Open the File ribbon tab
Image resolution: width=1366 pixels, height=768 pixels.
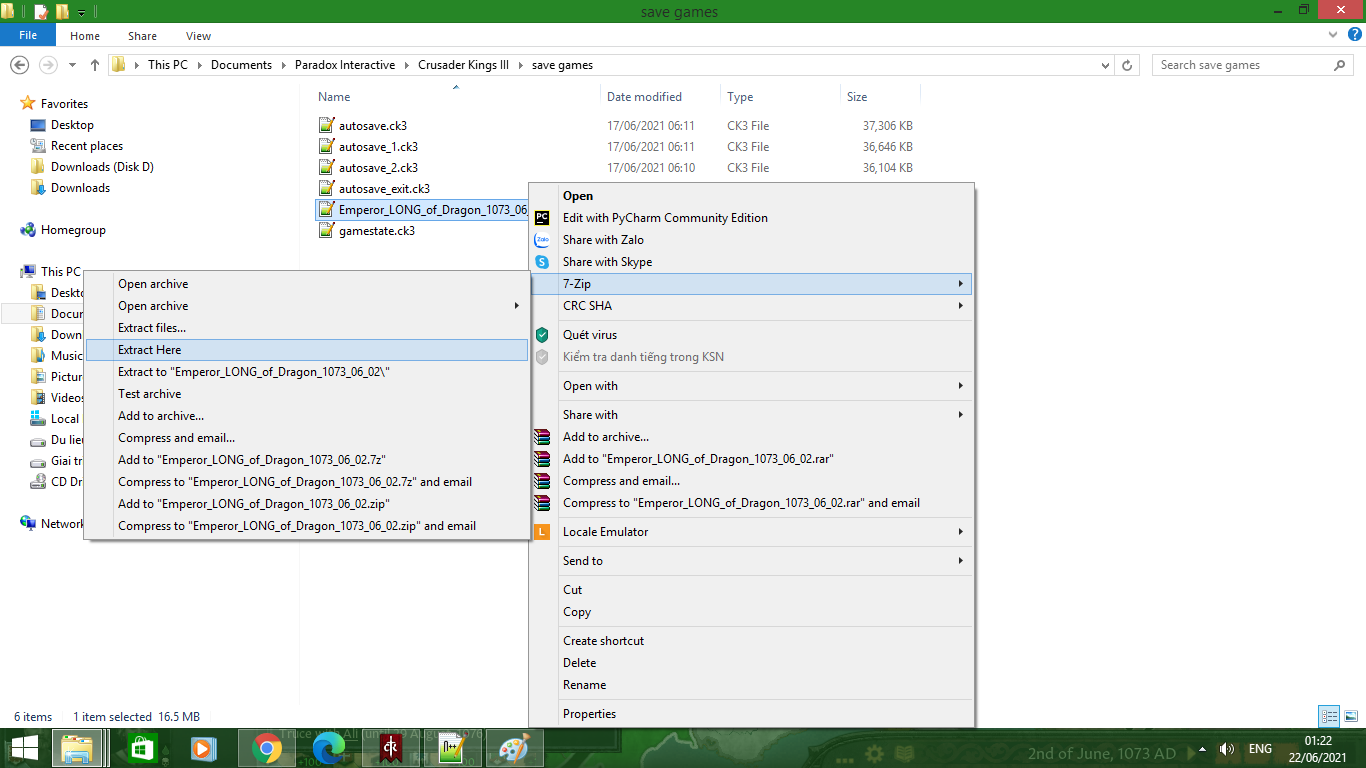pyautogui.click(x=28, y=35)
